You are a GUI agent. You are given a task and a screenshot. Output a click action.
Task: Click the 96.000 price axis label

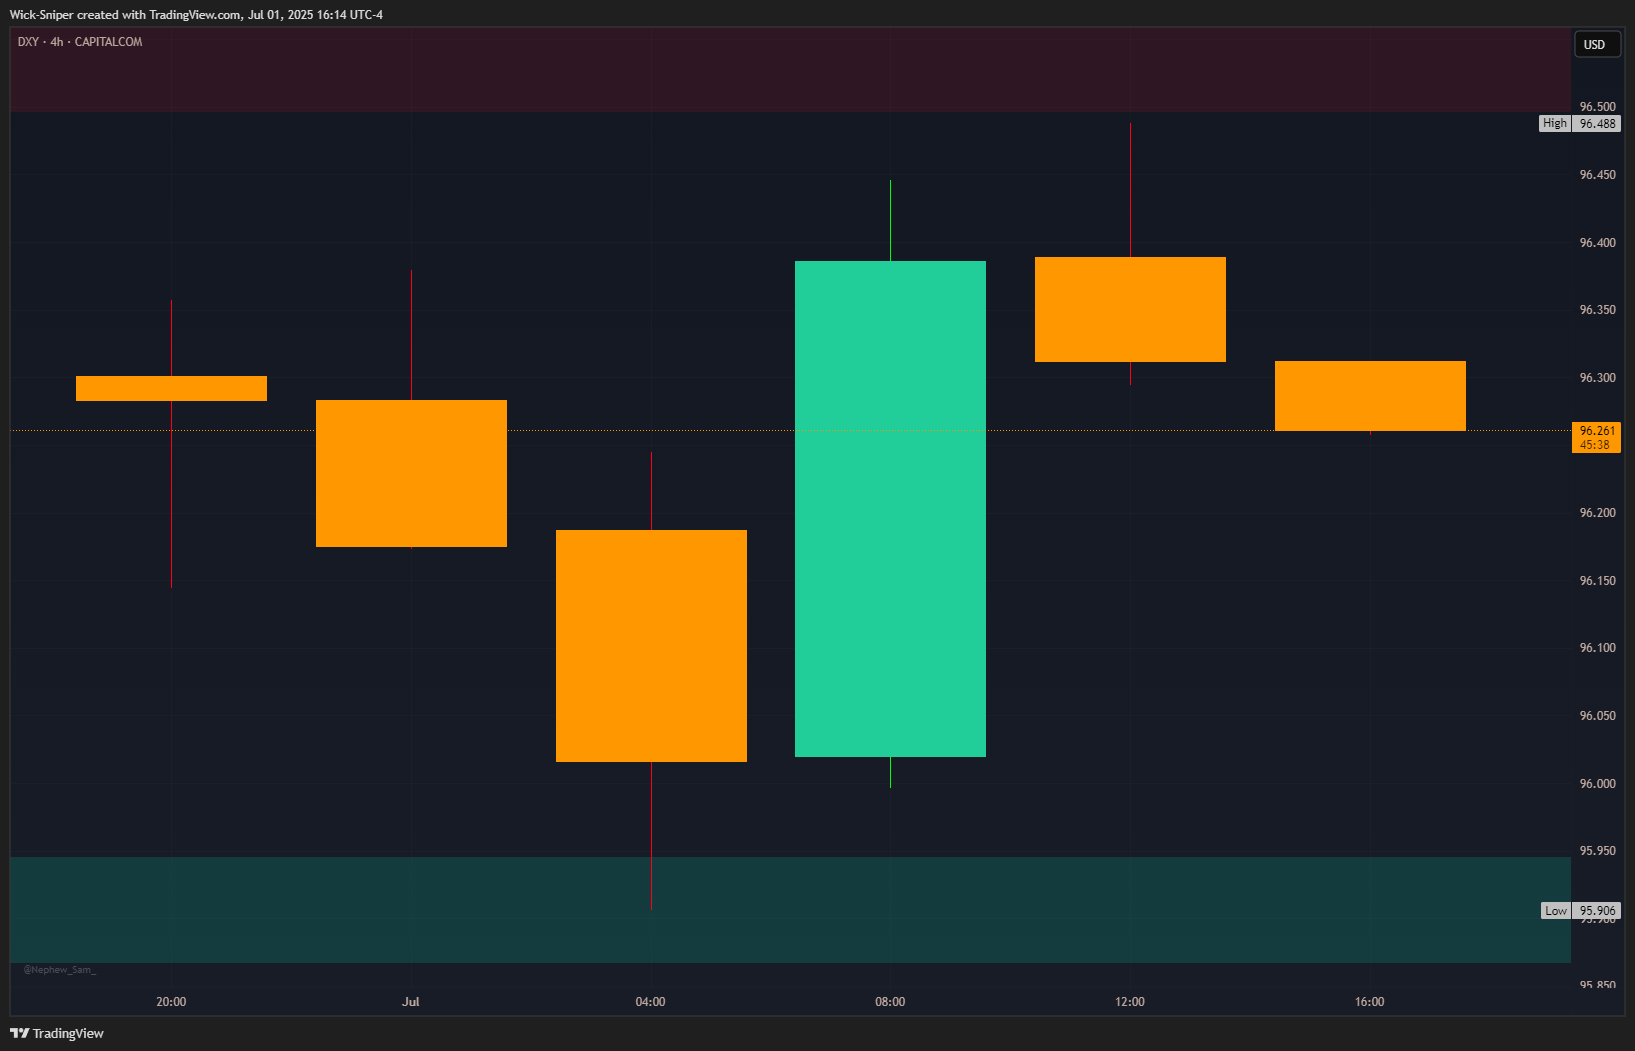pyautogui.click(x=1597, y=784)
